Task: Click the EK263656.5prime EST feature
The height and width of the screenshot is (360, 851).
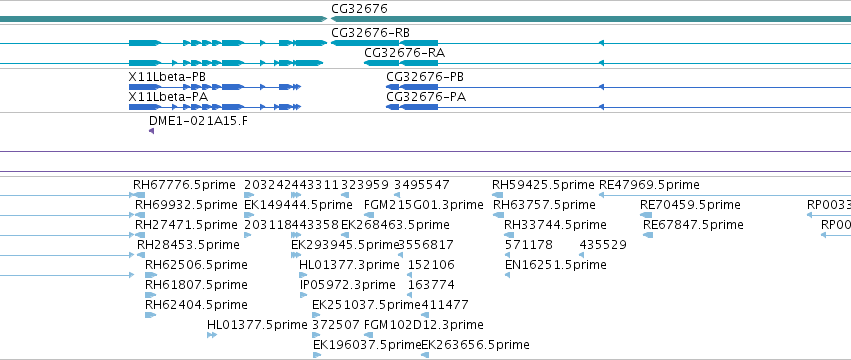Action: coord(426,355)
